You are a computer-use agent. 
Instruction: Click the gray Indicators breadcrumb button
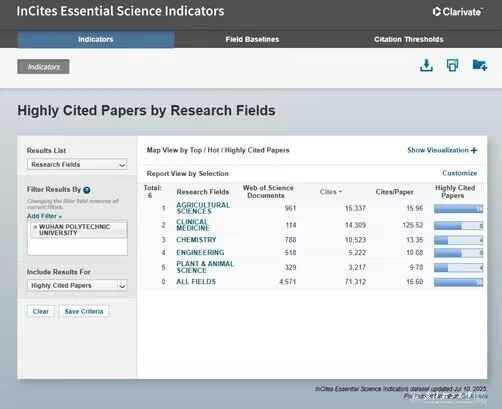pos(43,67)
